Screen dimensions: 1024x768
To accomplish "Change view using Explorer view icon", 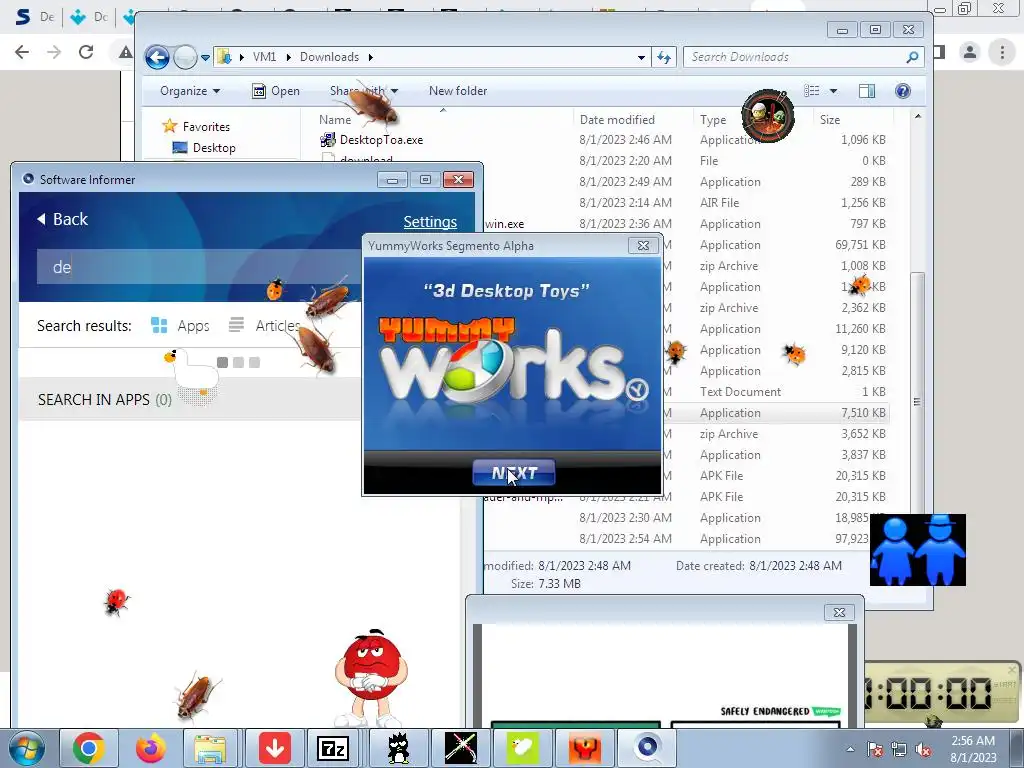I will pos(811,91).
